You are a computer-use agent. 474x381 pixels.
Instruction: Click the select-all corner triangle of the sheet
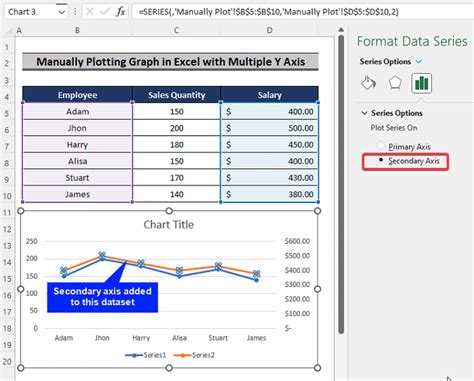pyautogui.click(x=10, y=31)
